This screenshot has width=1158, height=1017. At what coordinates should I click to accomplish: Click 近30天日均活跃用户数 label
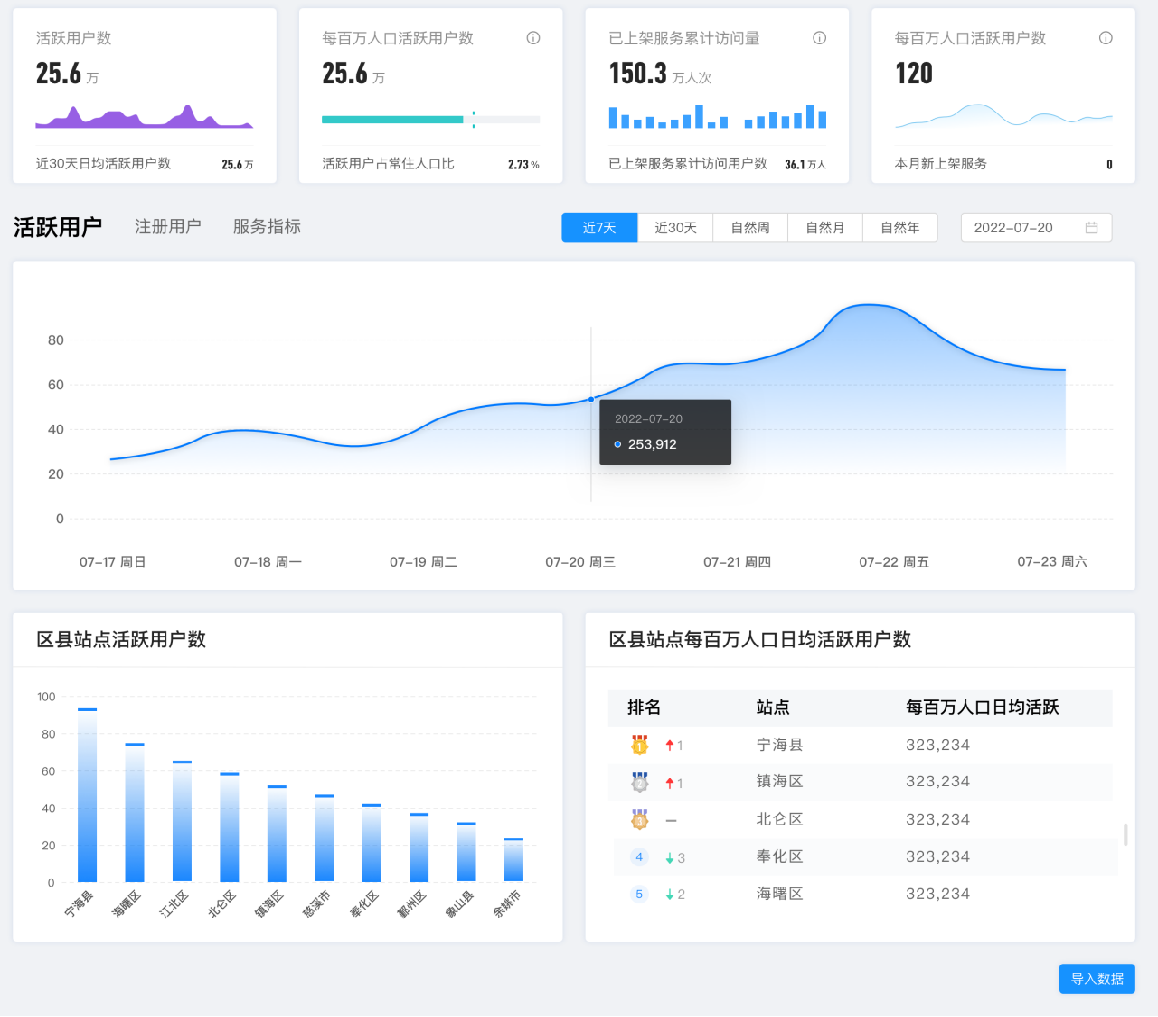click(x=103, y=163)
